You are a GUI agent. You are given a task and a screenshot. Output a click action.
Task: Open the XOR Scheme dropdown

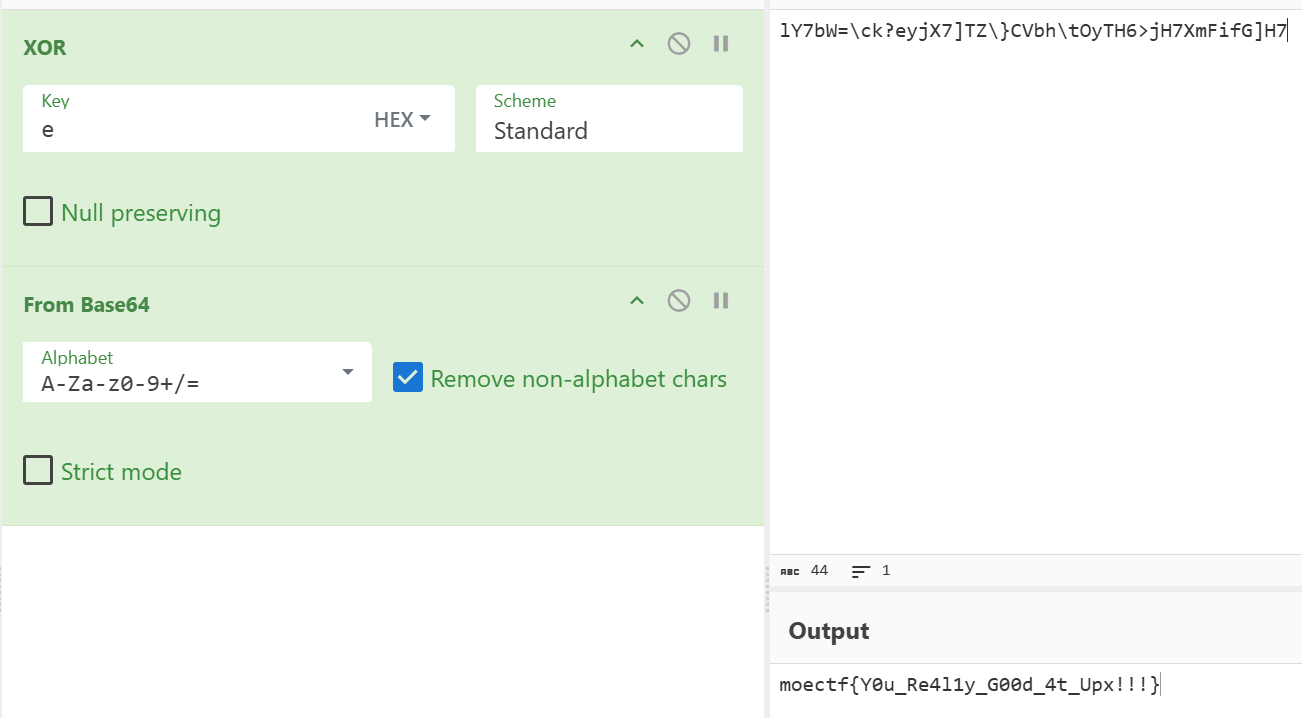pyautogui.click(x=608, y=130)
